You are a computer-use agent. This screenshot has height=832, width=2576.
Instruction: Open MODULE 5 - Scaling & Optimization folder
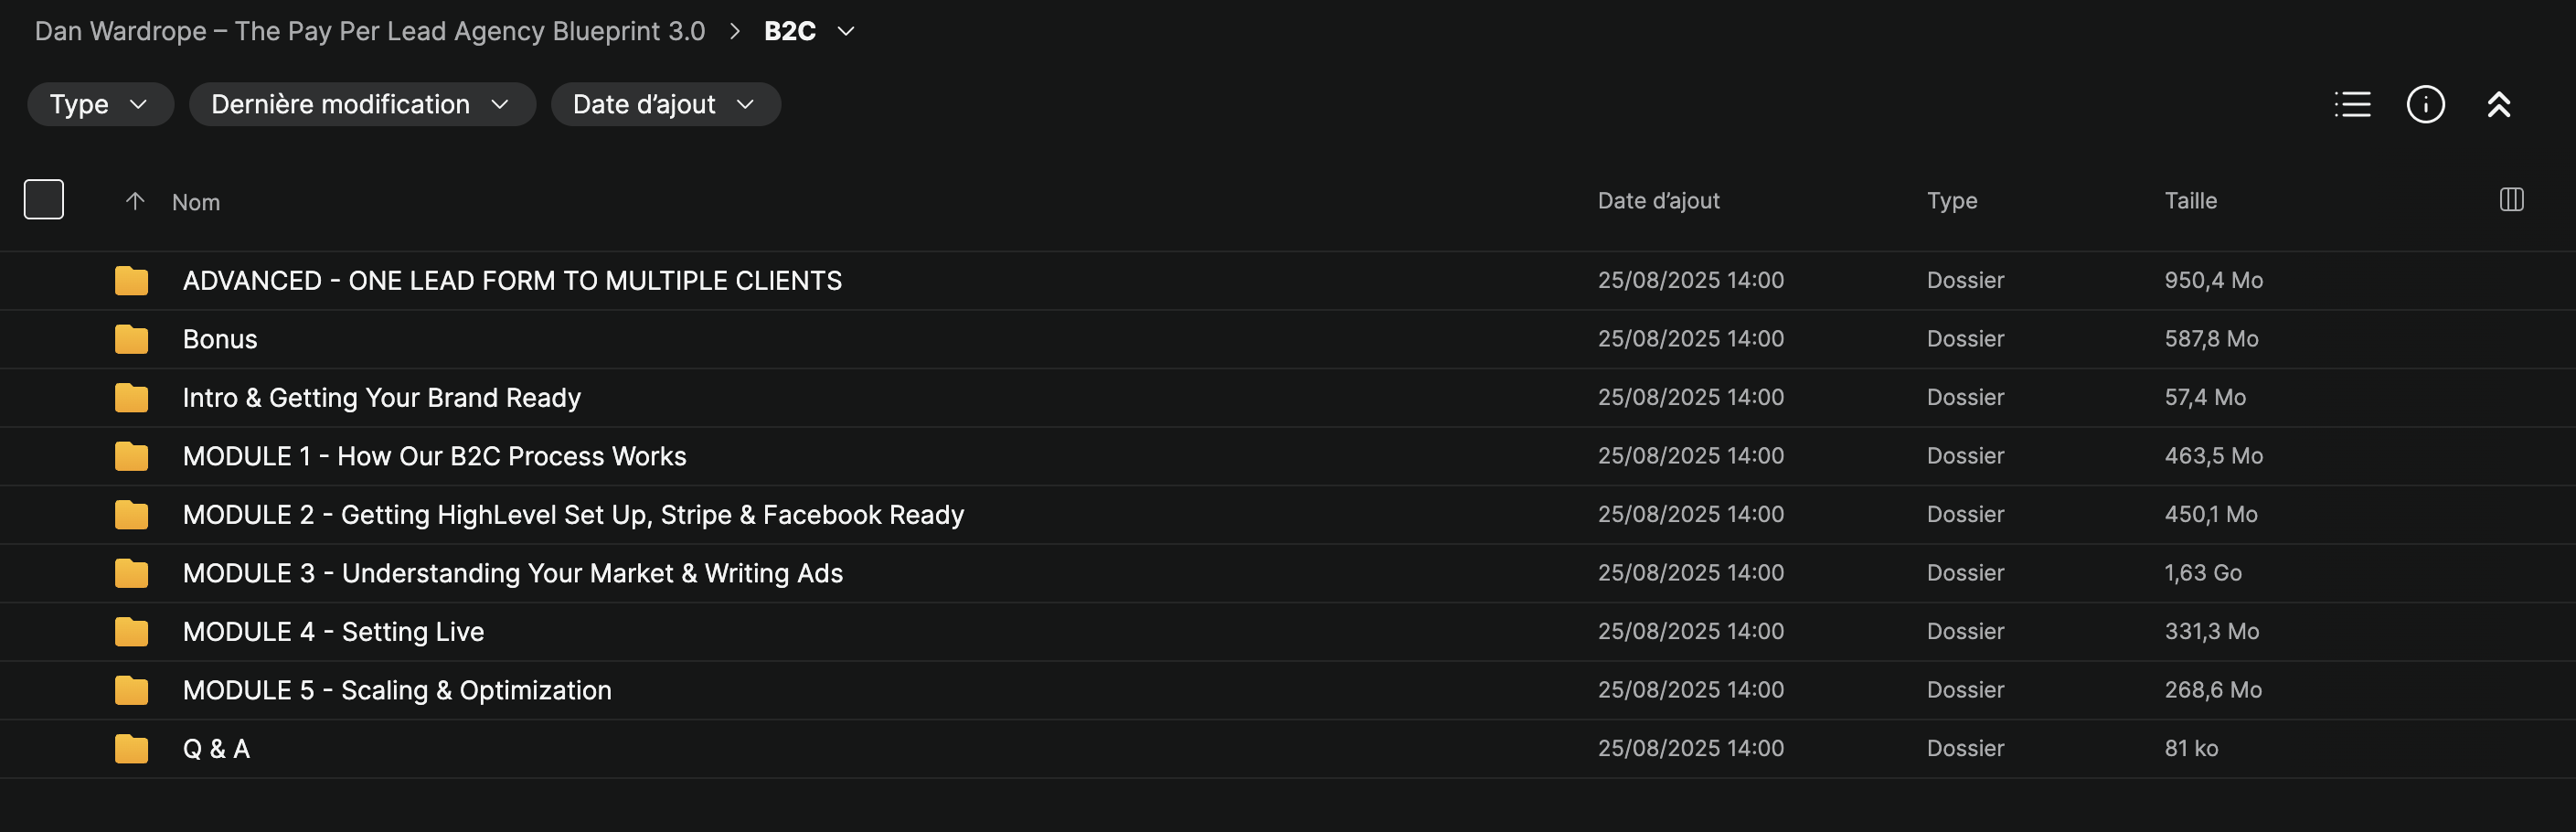pos(397,690)
